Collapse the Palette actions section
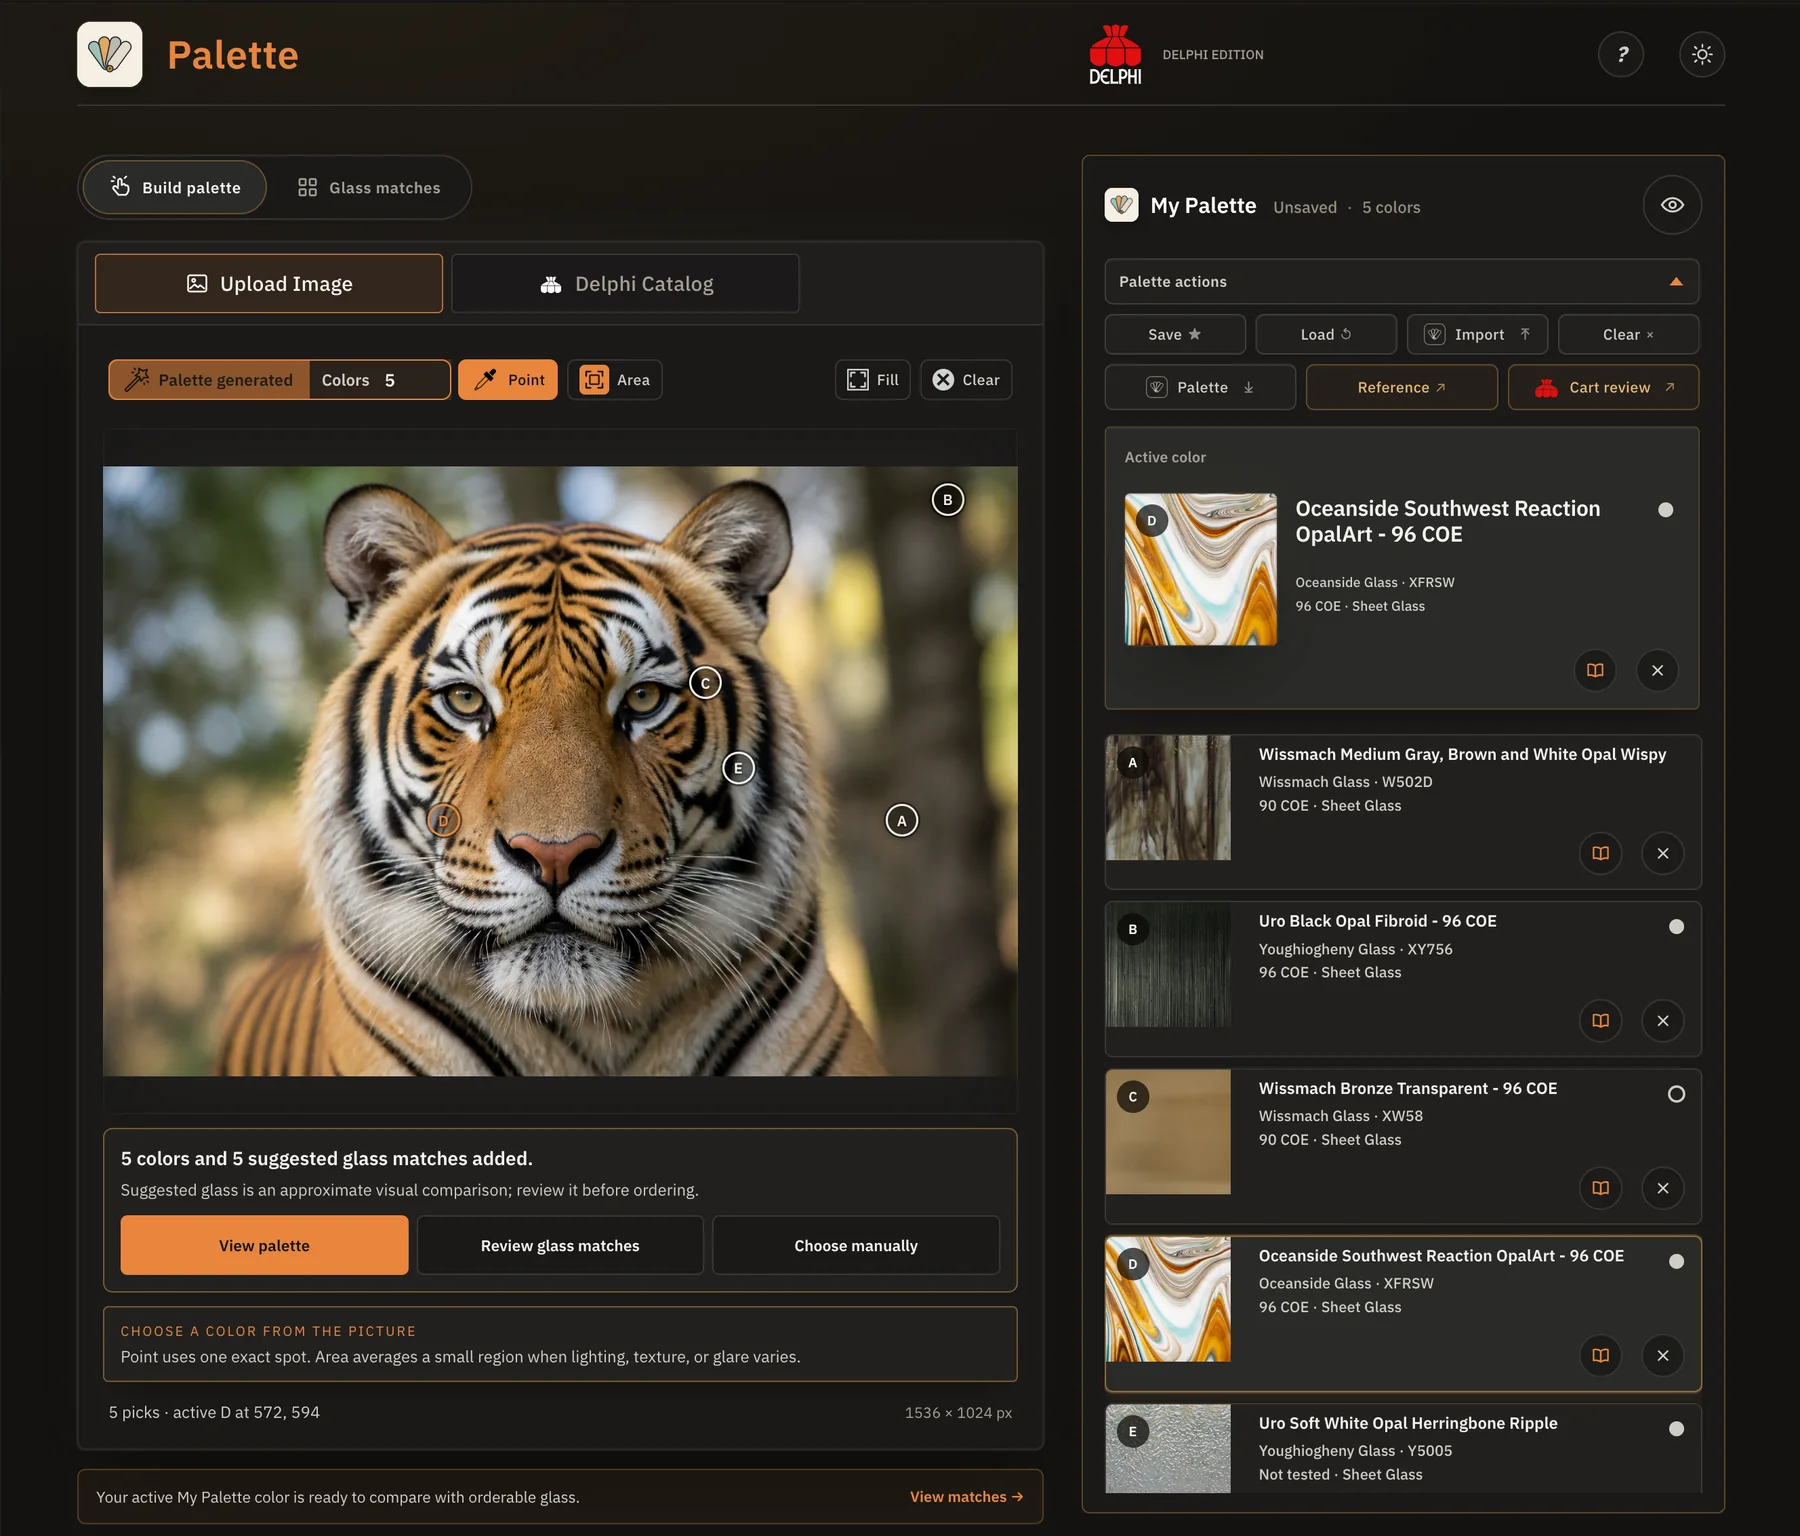 [1401, 282]
